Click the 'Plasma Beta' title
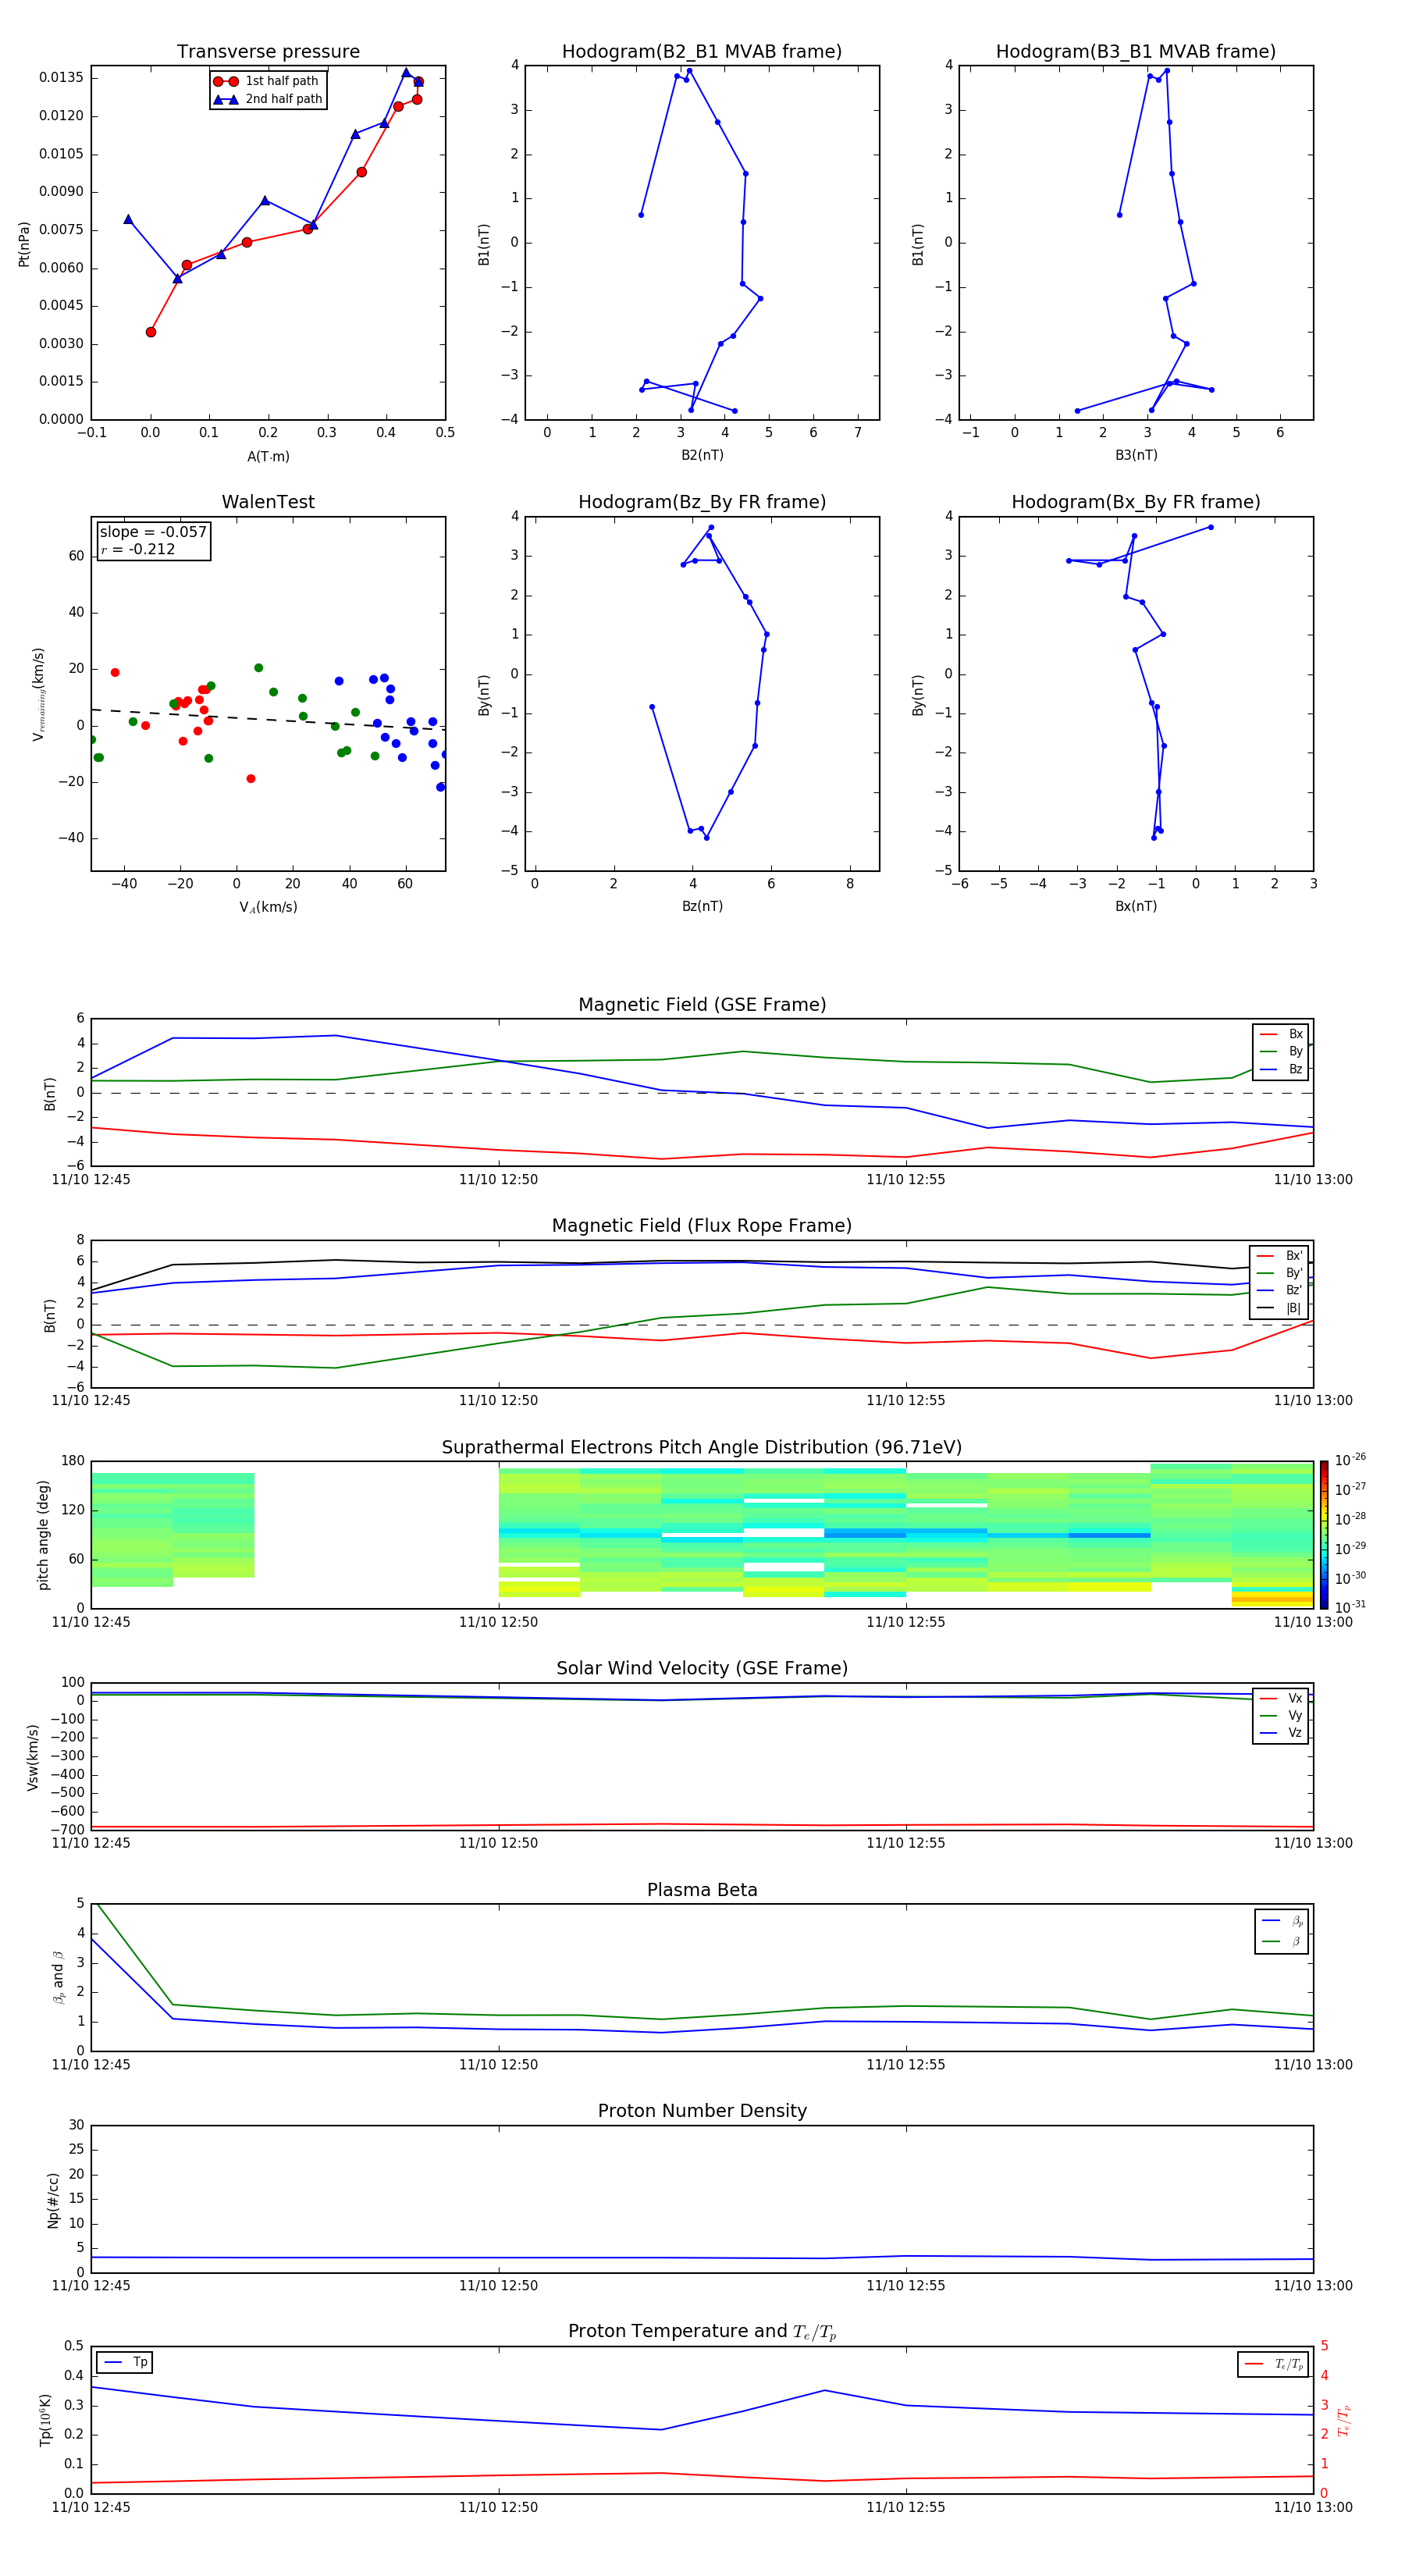 pos(702,1890)
